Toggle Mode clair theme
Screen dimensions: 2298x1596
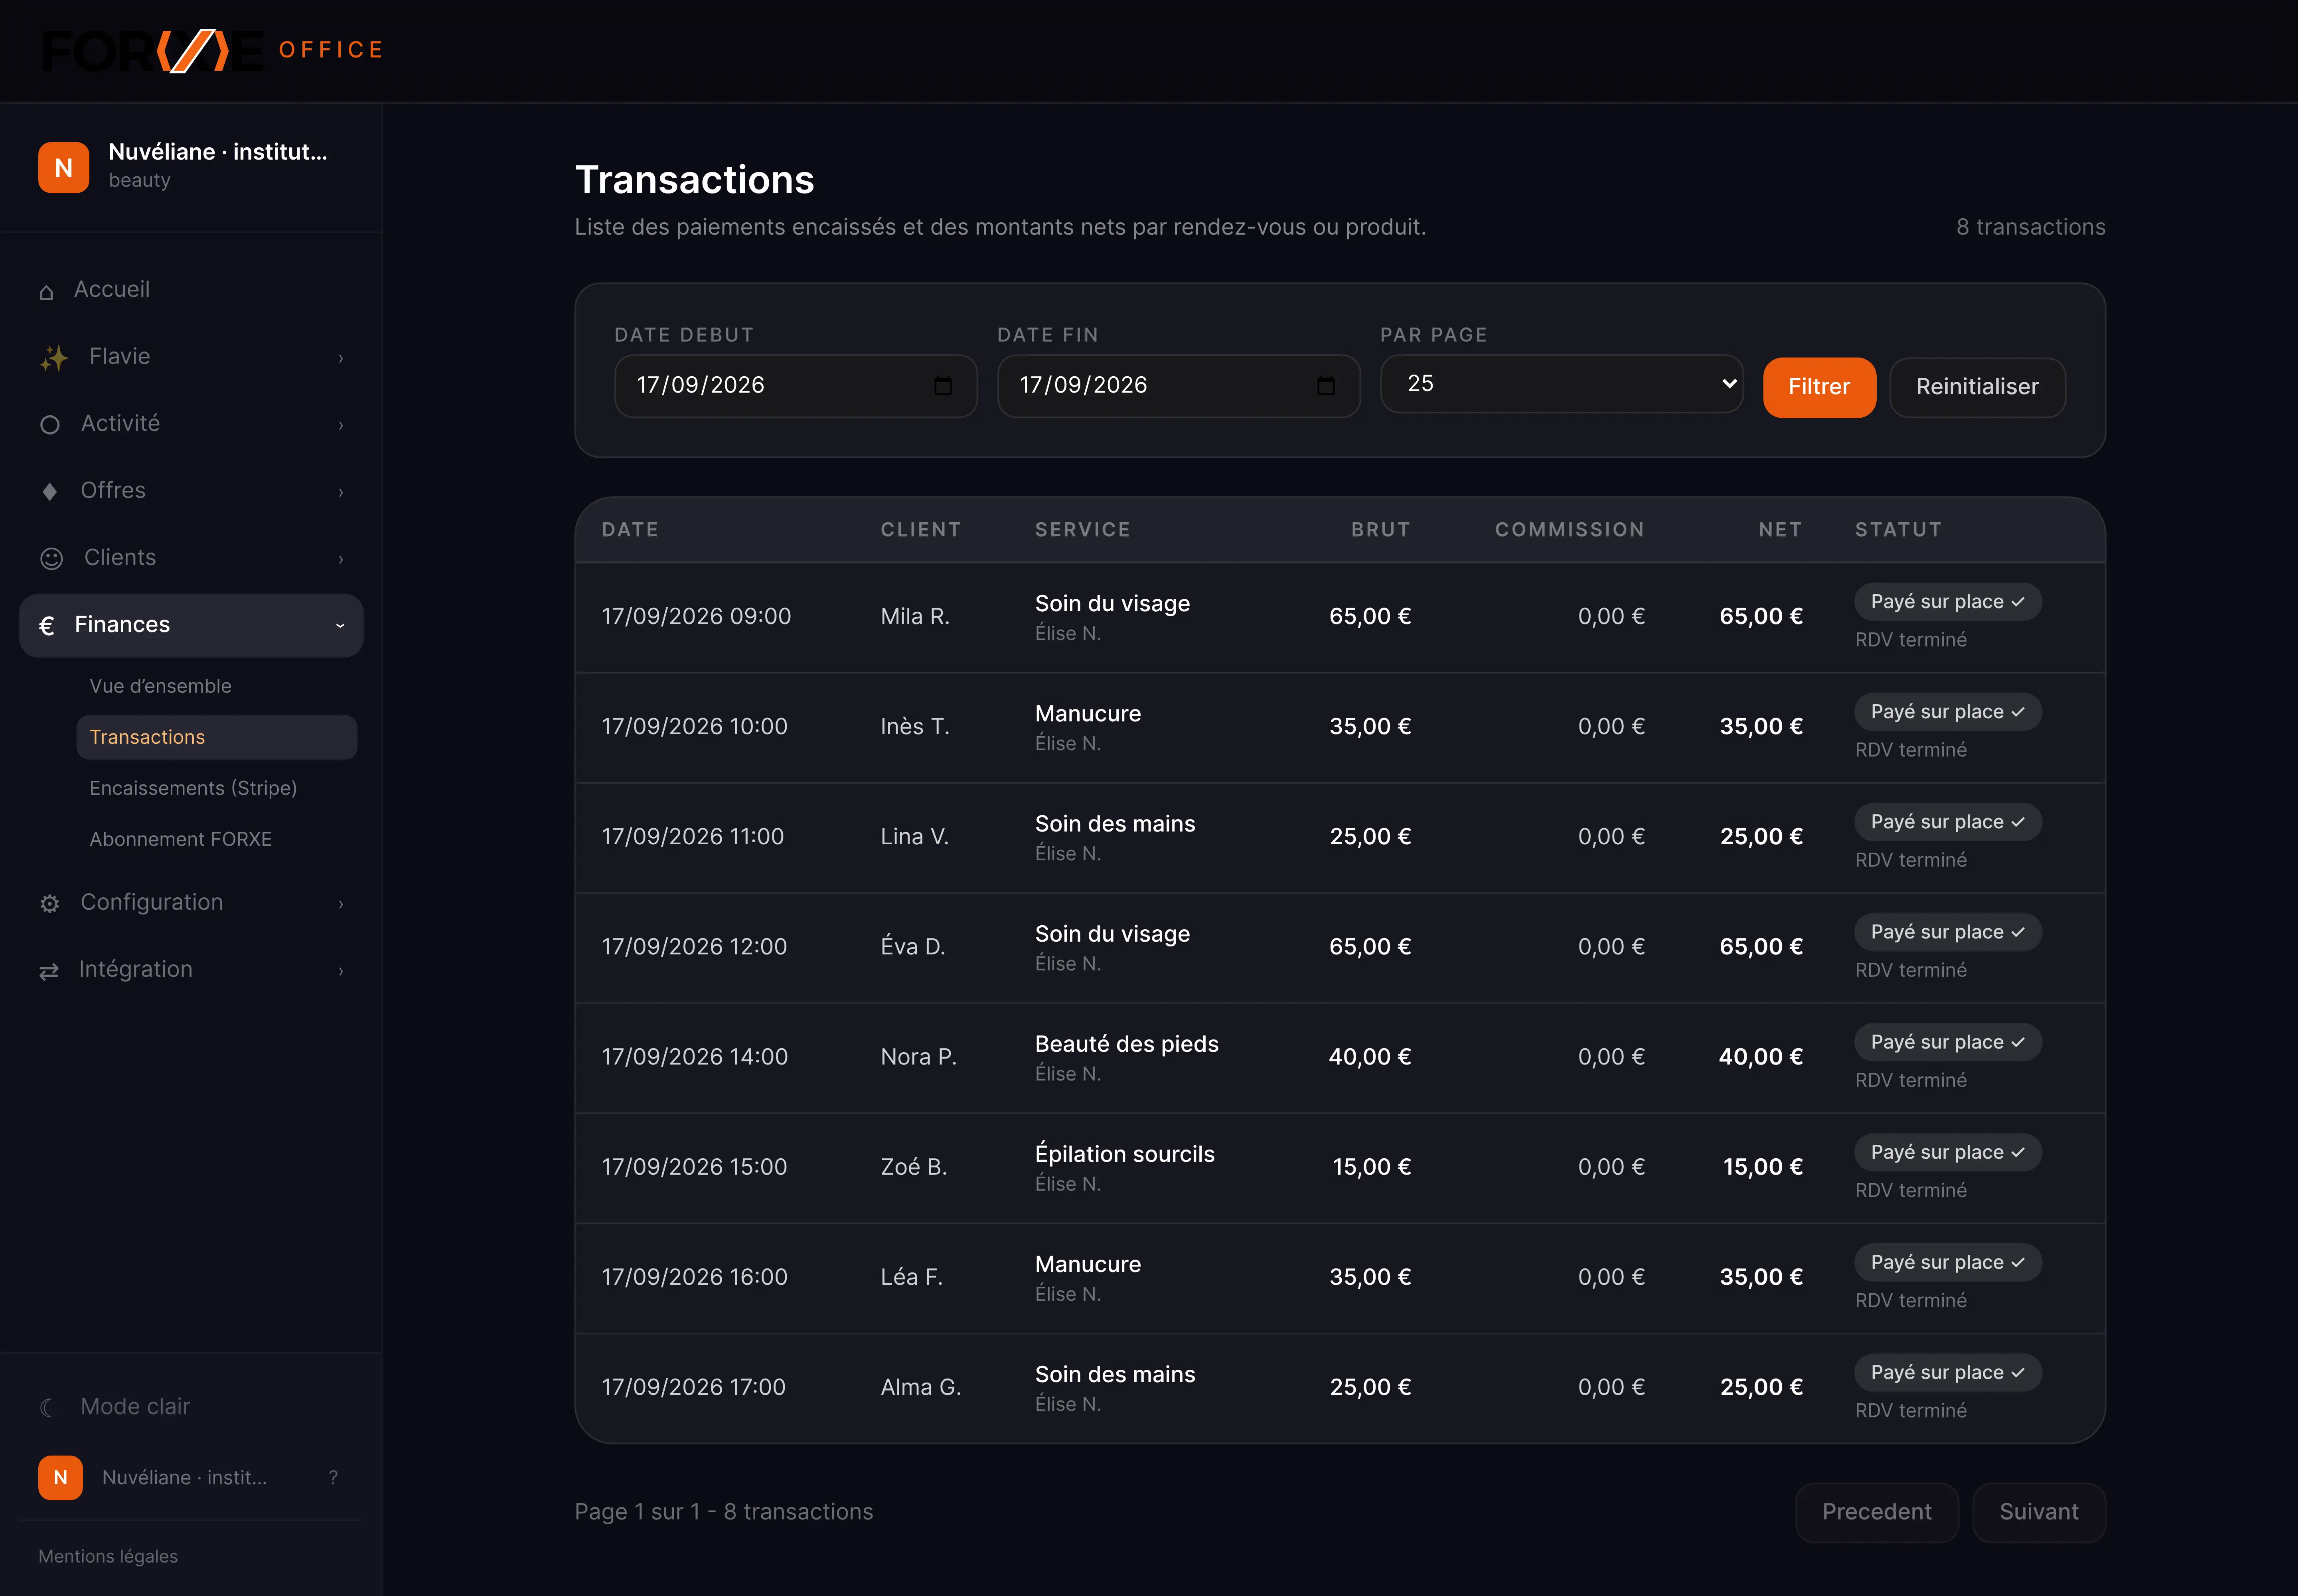coord(134,1406)
